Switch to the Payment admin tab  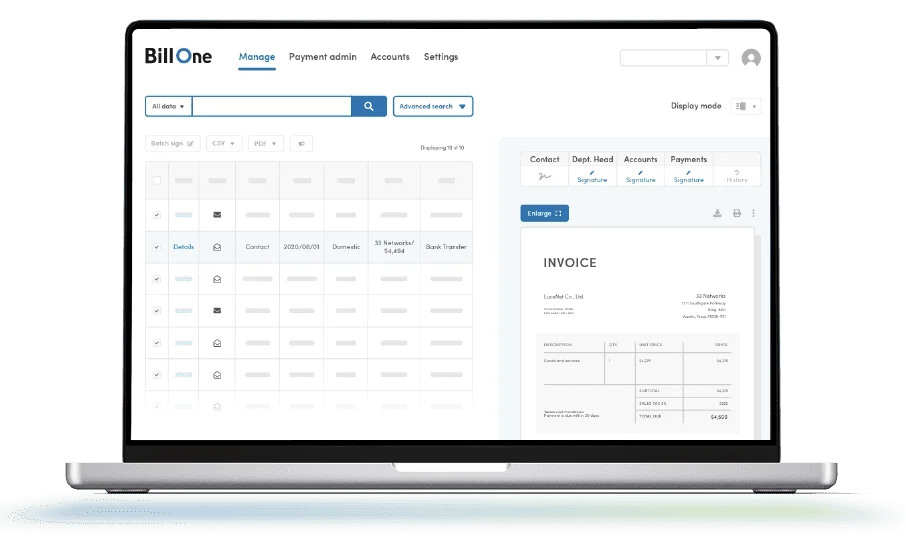pyautogui.click(x=322, y=57)
